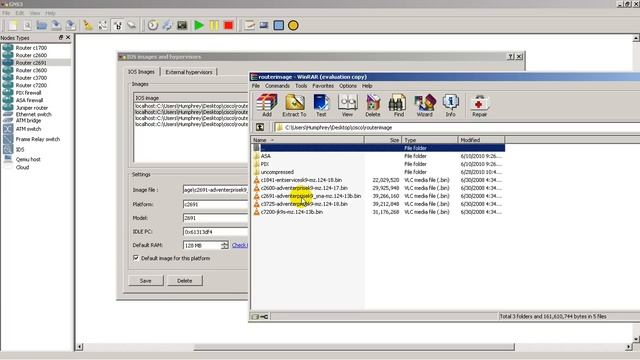The width and height of the screenshot is (640, 360).
Task: Open WinRAR Tools menu
Action: tap(301, 86)
